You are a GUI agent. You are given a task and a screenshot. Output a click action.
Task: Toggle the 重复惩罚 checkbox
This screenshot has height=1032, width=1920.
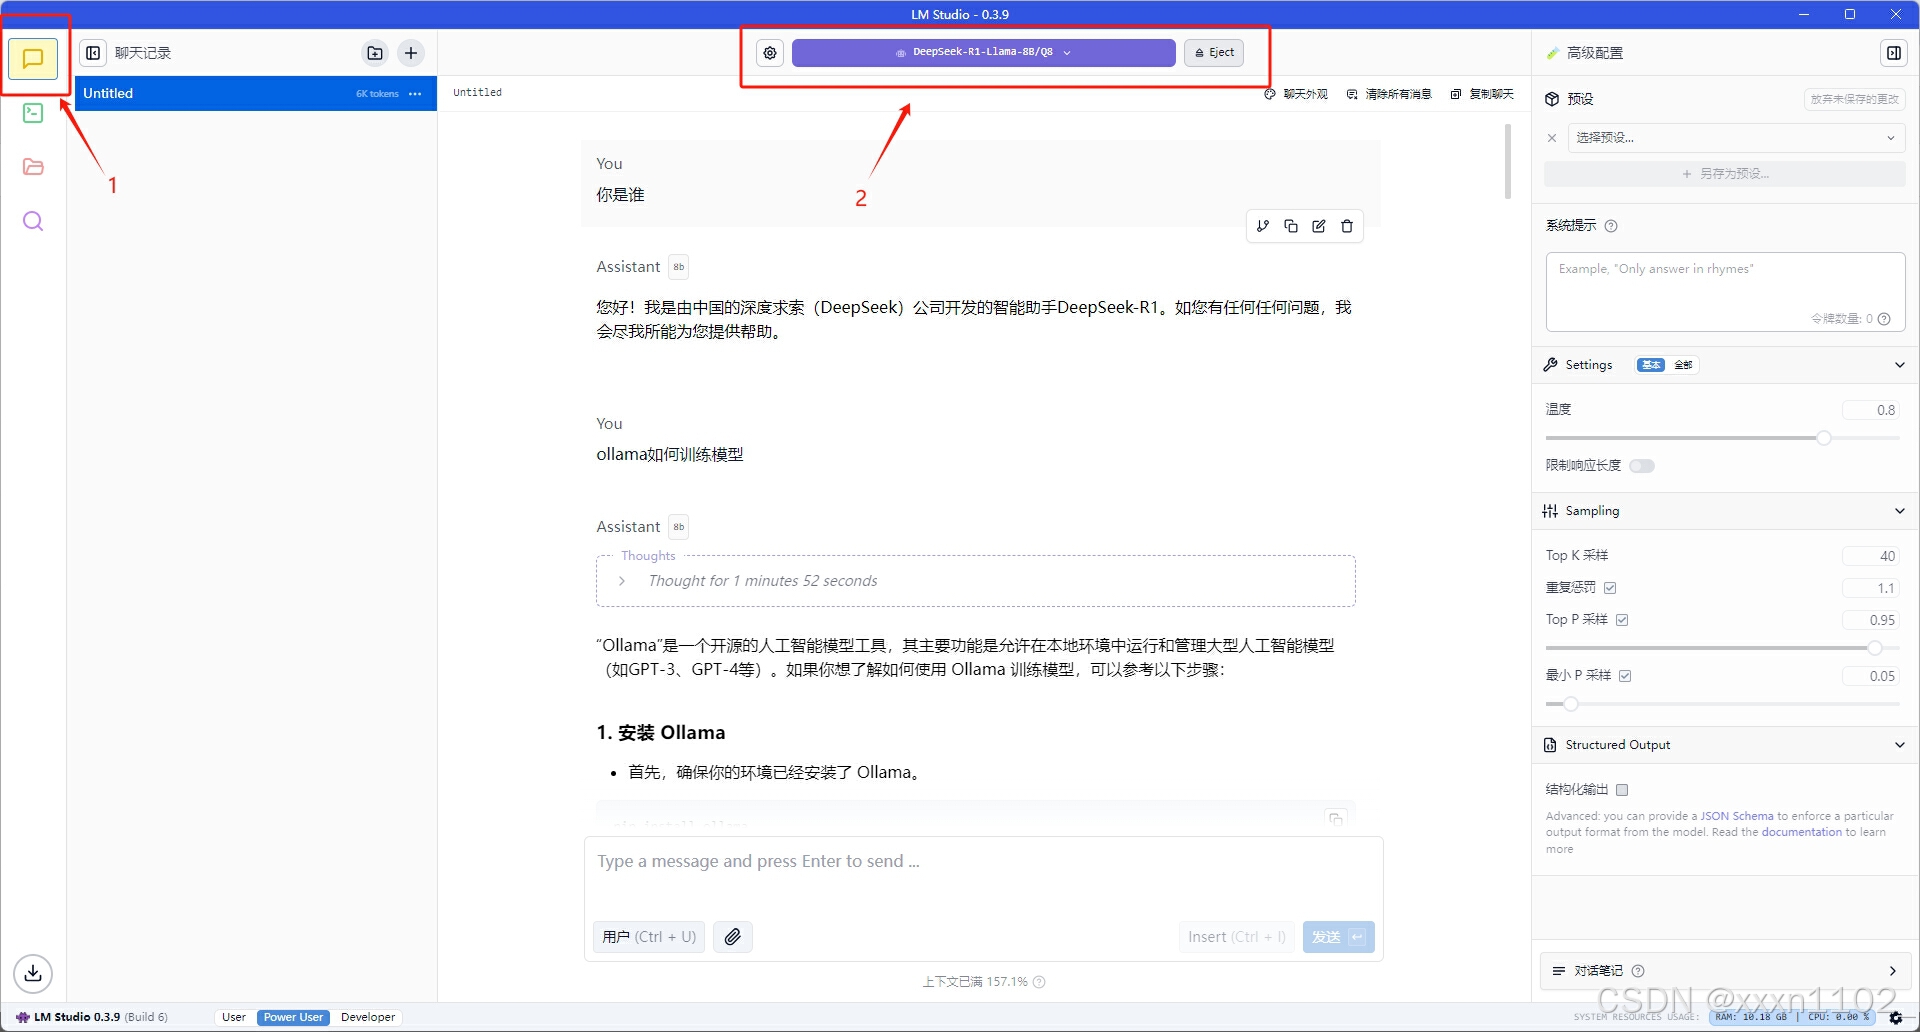(x=1610, y=588)
